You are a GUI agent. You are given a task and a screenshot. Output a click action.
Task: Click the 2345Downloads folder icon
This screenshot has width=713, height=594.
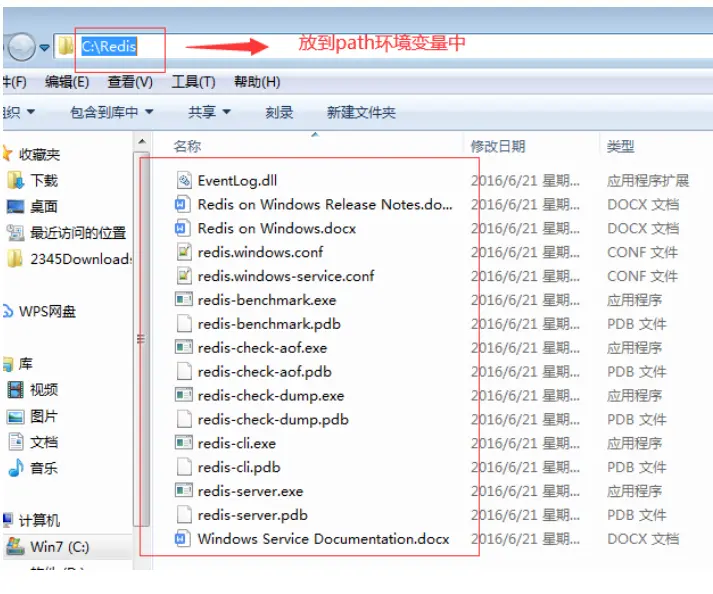tap(15, 259)
